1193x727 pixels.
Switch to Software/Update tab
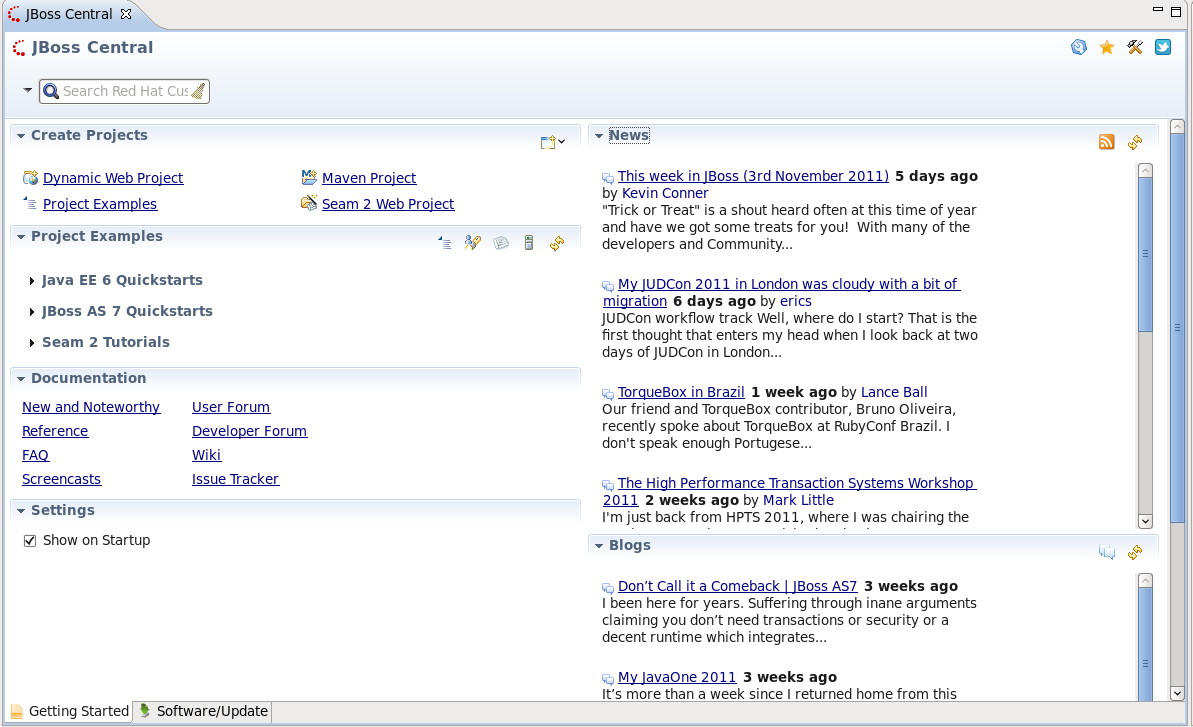click(203, 711)
